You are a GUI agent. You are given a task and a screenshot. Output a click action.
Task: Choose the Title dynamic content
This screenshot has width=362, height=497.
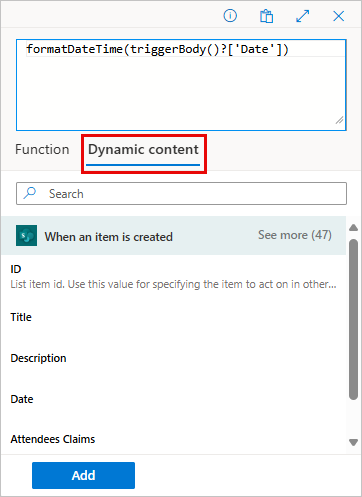click(x=173, y=317)
